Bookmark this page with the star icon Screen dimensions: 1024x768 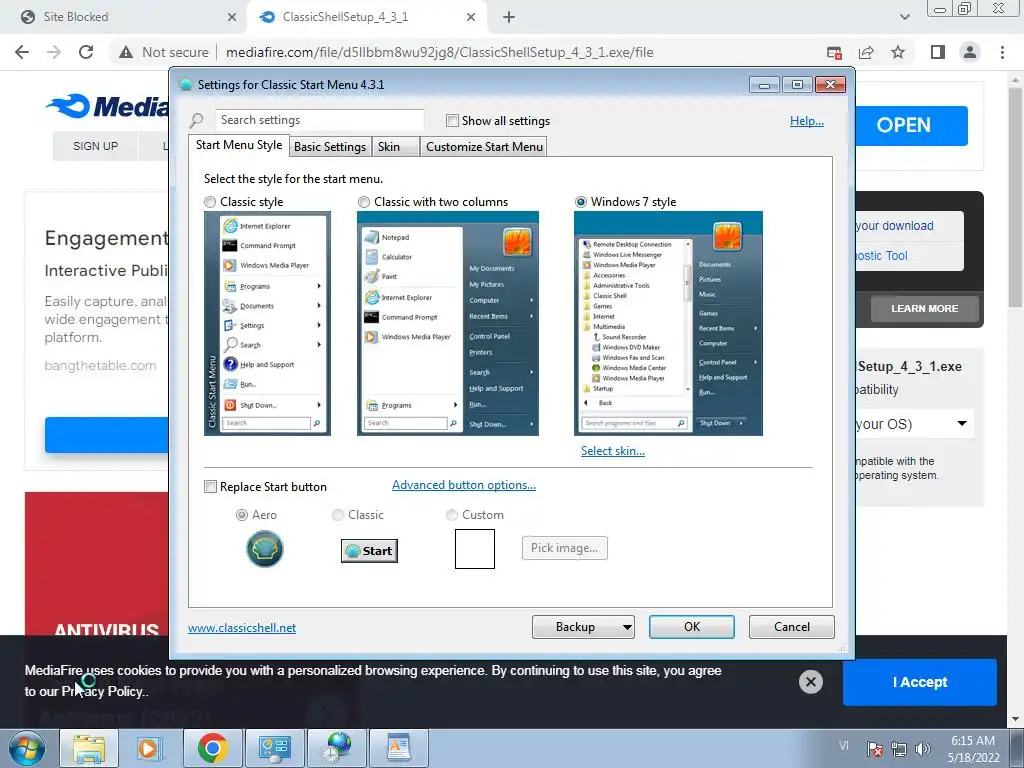pyautogui.click(x=898, y=52)
